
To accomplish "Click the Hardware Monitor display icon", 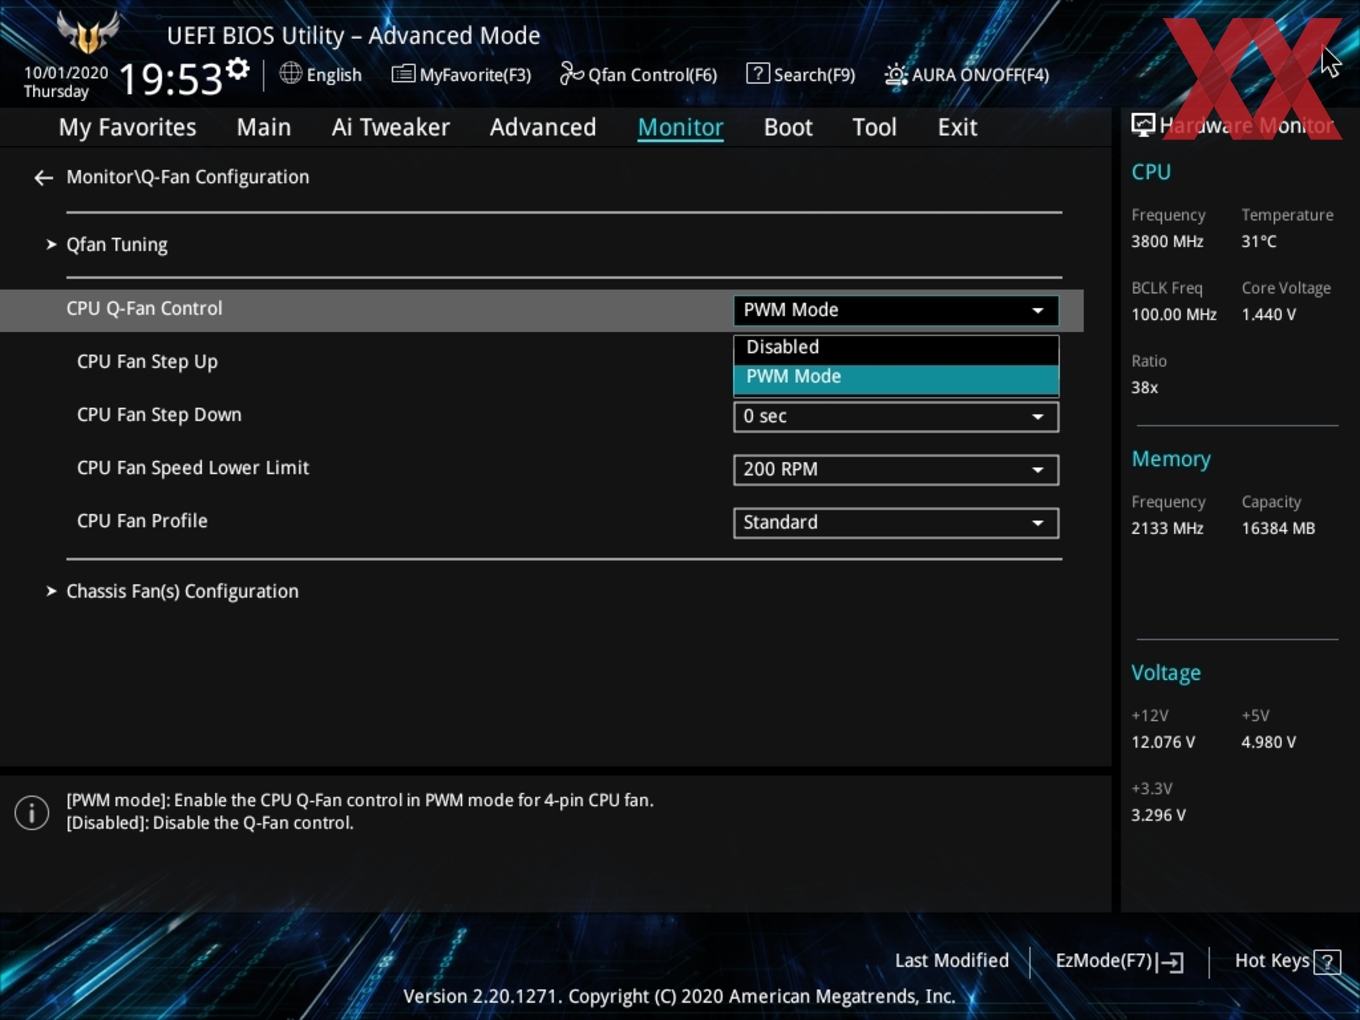I will pos(1142,125).
